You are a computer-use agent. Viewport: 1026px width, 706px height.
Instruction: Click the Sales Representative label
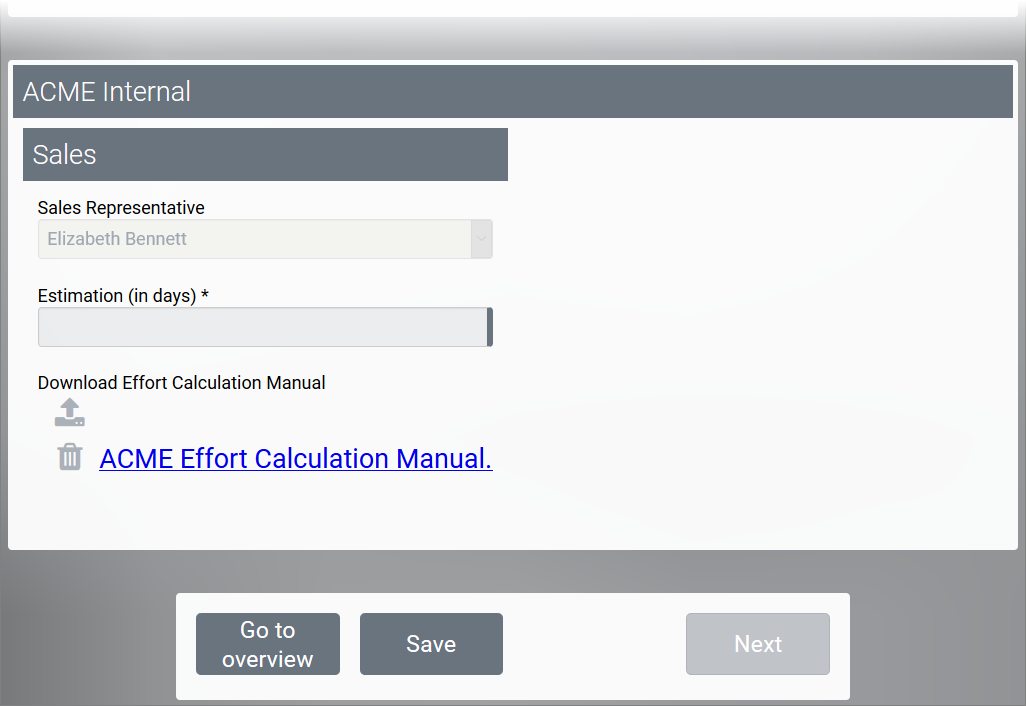pos(121,207)
